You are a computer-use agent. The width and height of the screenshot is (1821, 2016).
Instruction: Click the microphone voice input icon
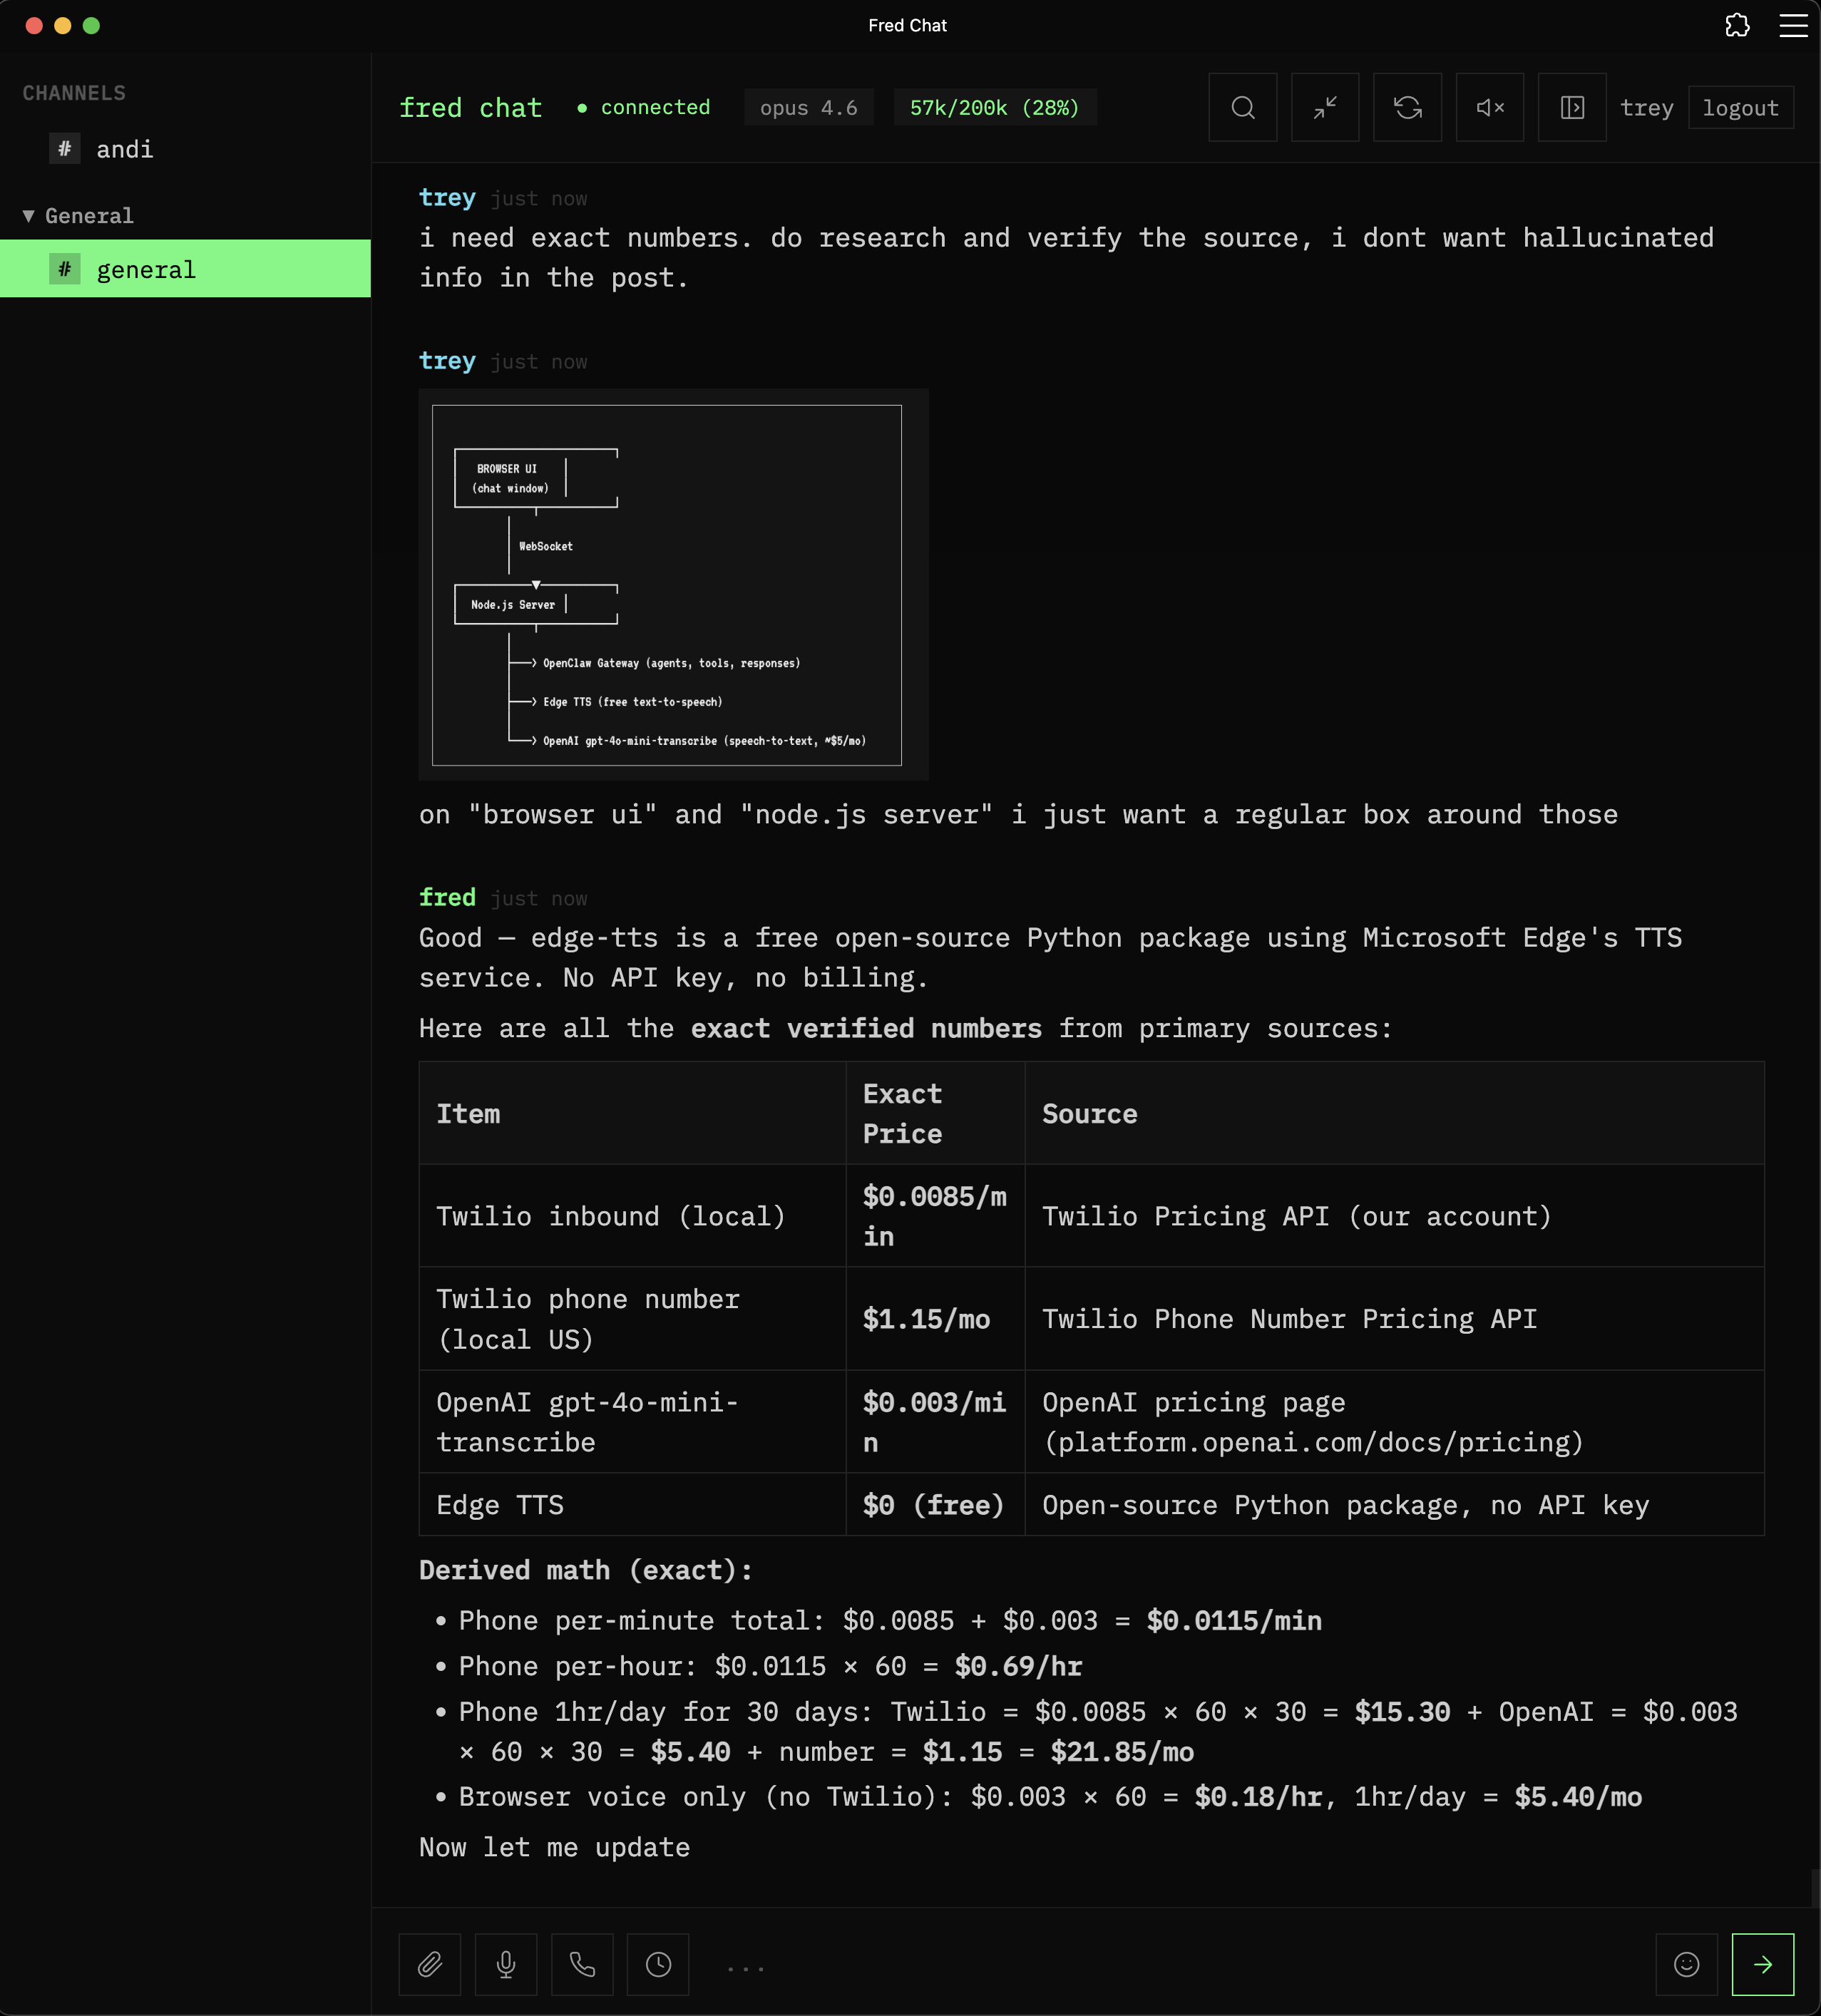pos(506,1964)
